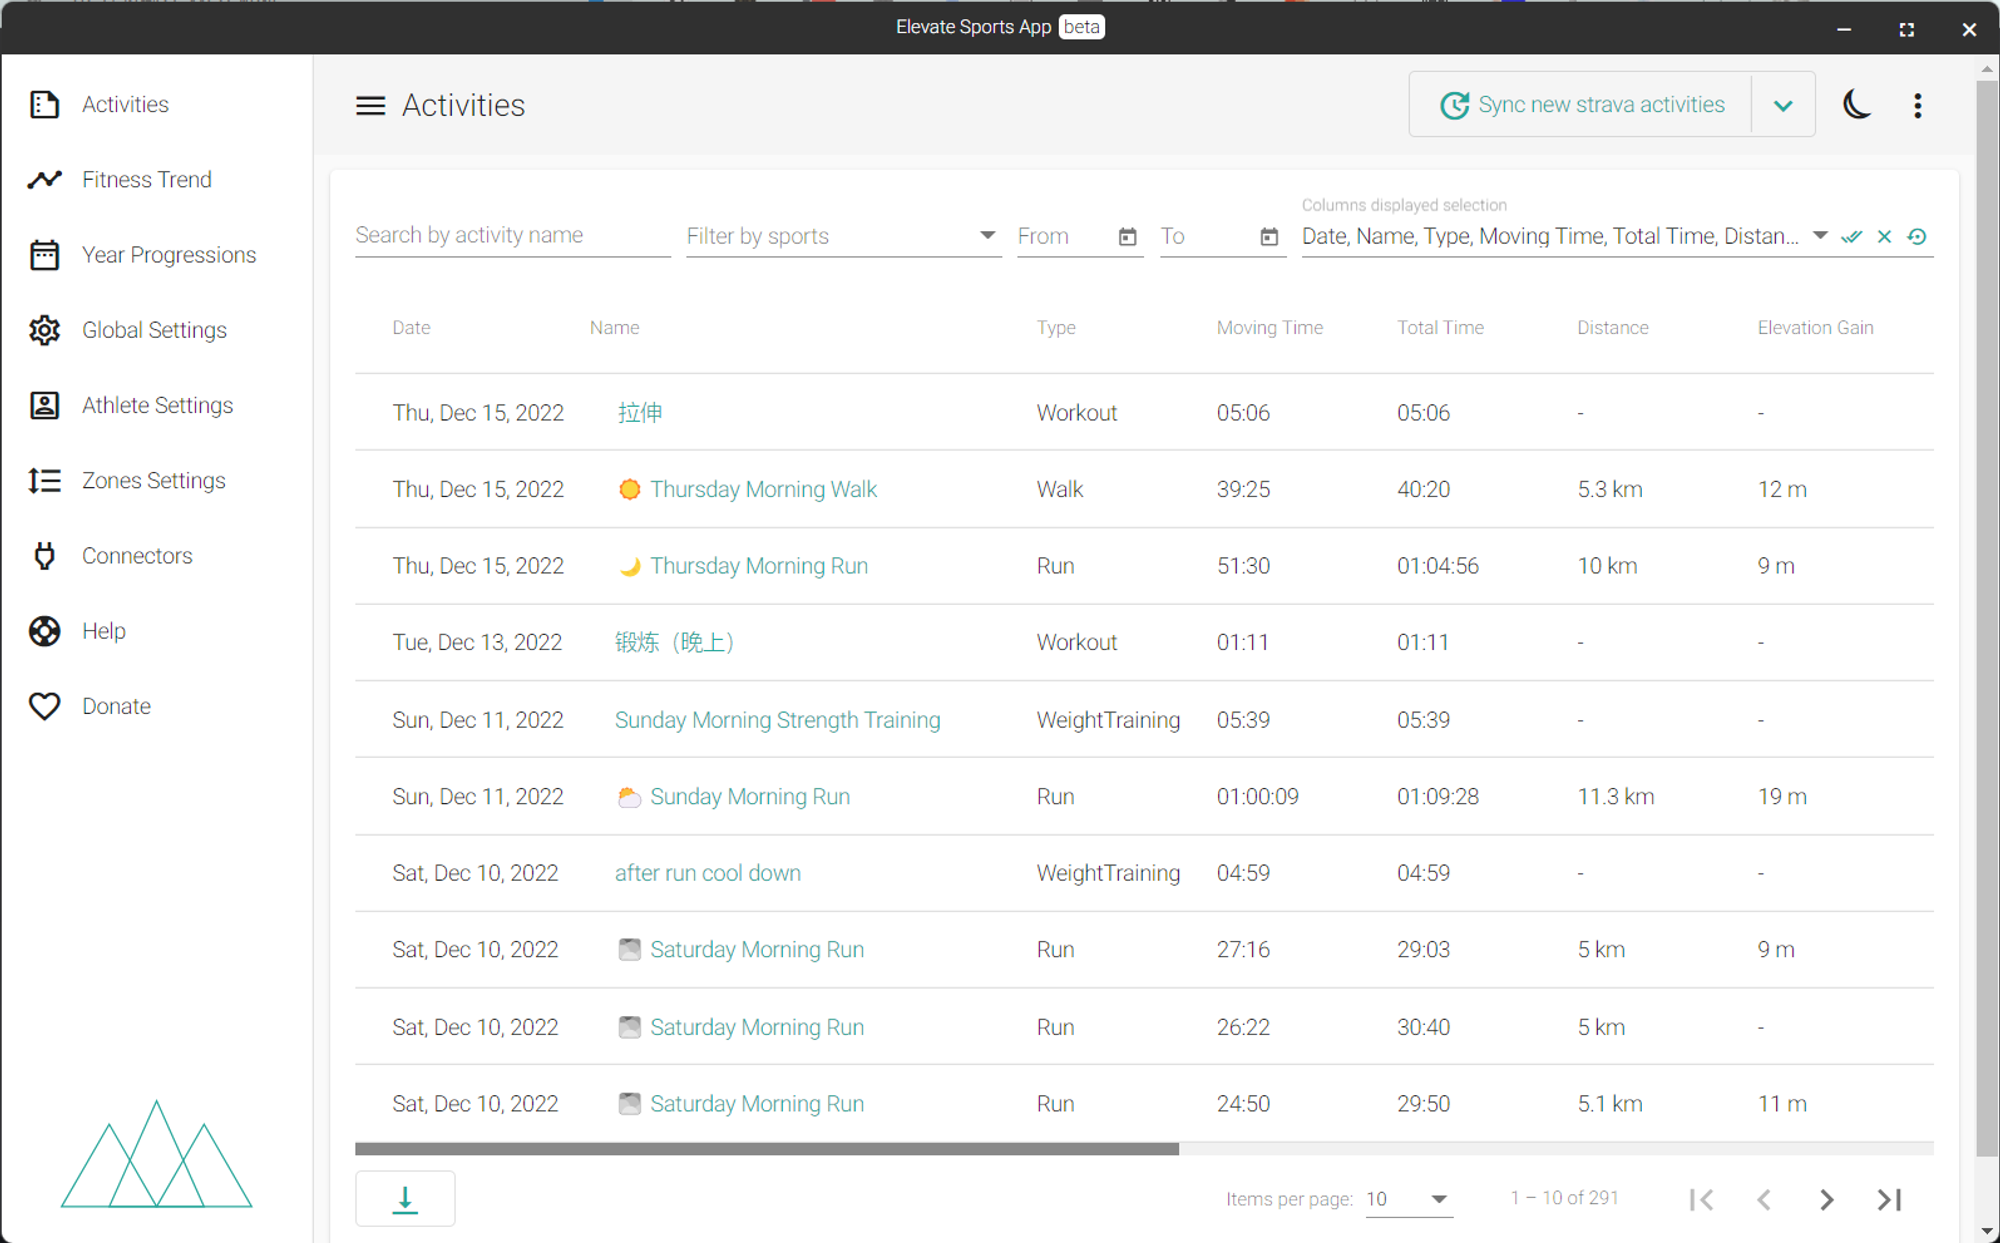This screenshot has height=1243, width=2000.
Task: Click Sync new strava activities button
Action: (x=1581, y=104)
